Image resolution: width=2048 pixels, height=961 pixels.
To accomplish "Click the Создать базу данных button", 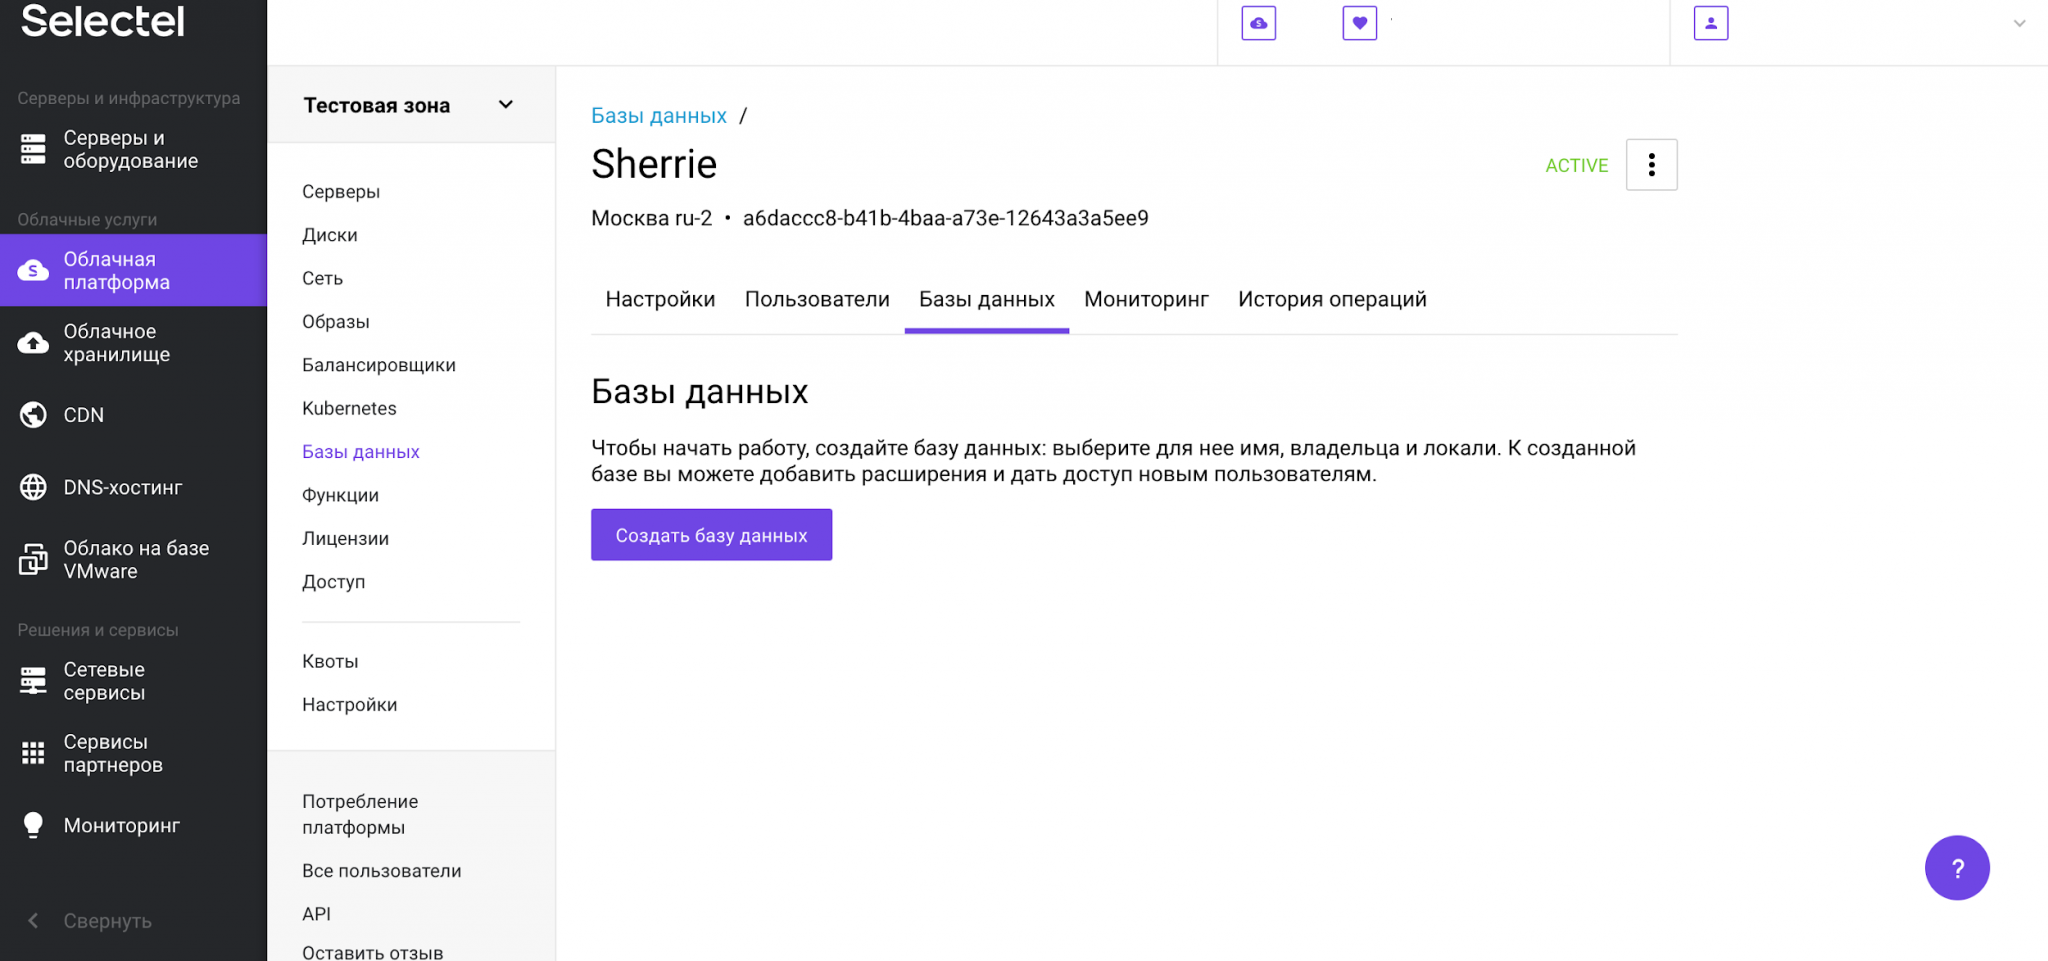I will tap(711, 535).
